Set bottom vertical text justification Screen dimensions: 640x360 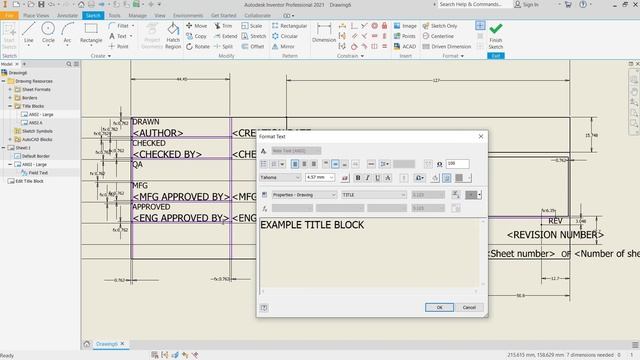[x=345, y=164]
